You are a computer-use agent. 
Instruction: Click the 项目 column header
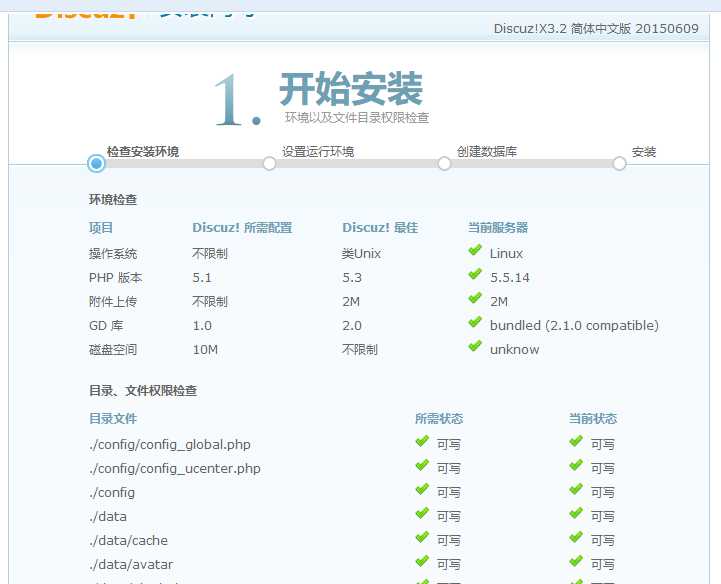(101, 228)
